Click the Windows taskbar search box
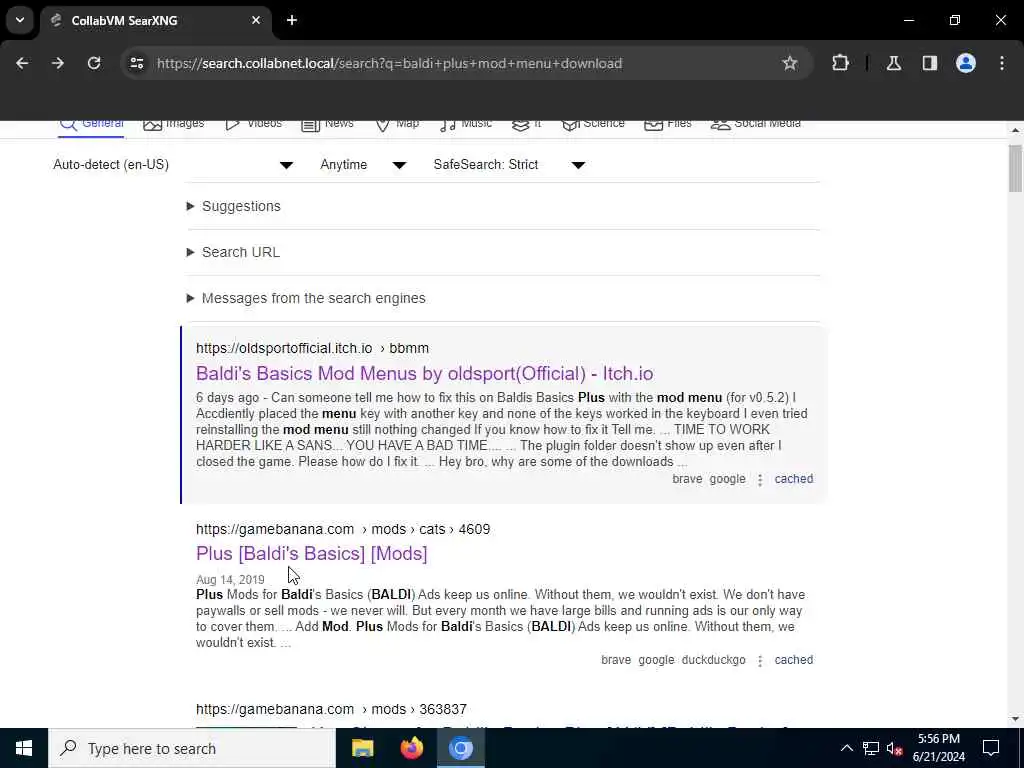Image resolution: width=1024 pixels, height=768 pixels. coord(192,748)
